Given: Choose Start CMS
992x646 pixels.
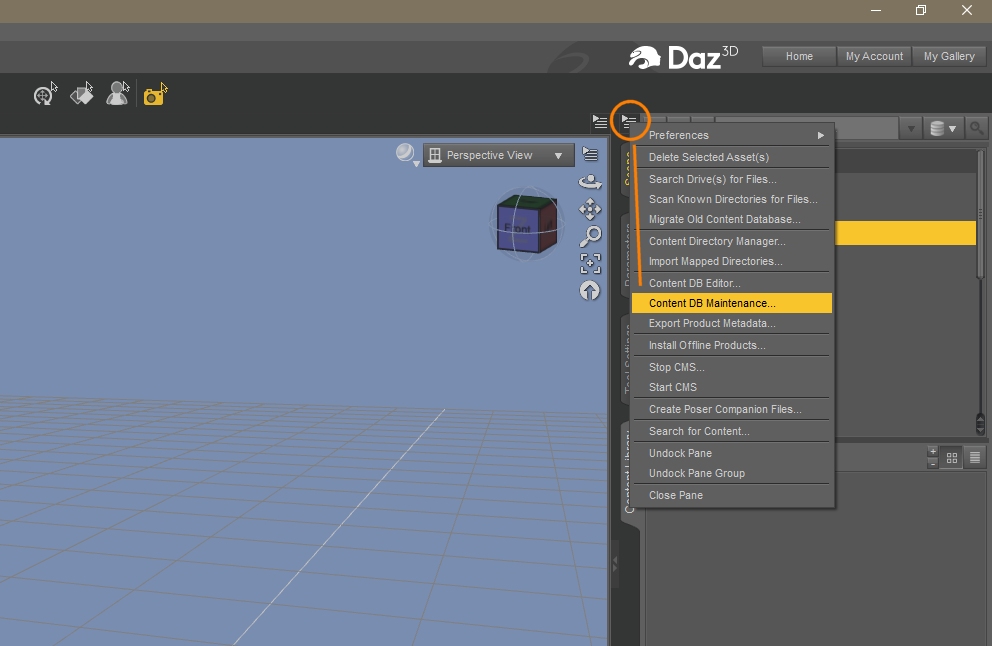Looking at the screenshot, I should click(x=731, y=387).
